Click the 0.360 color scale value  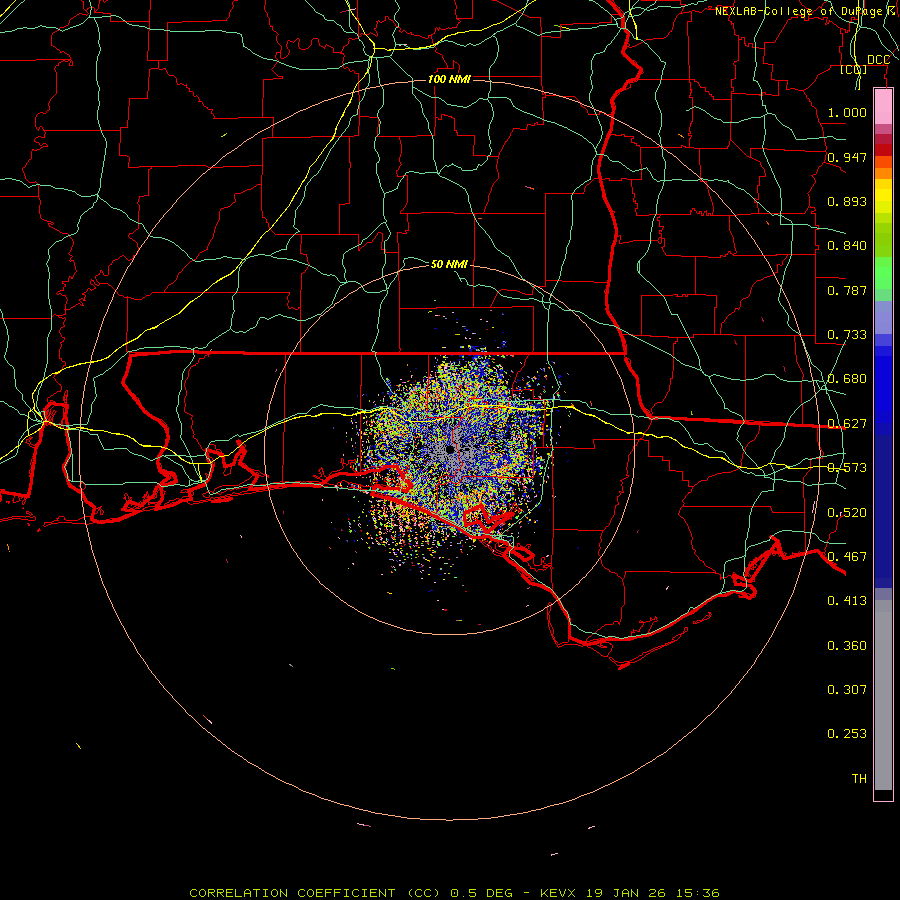point(847,646)
